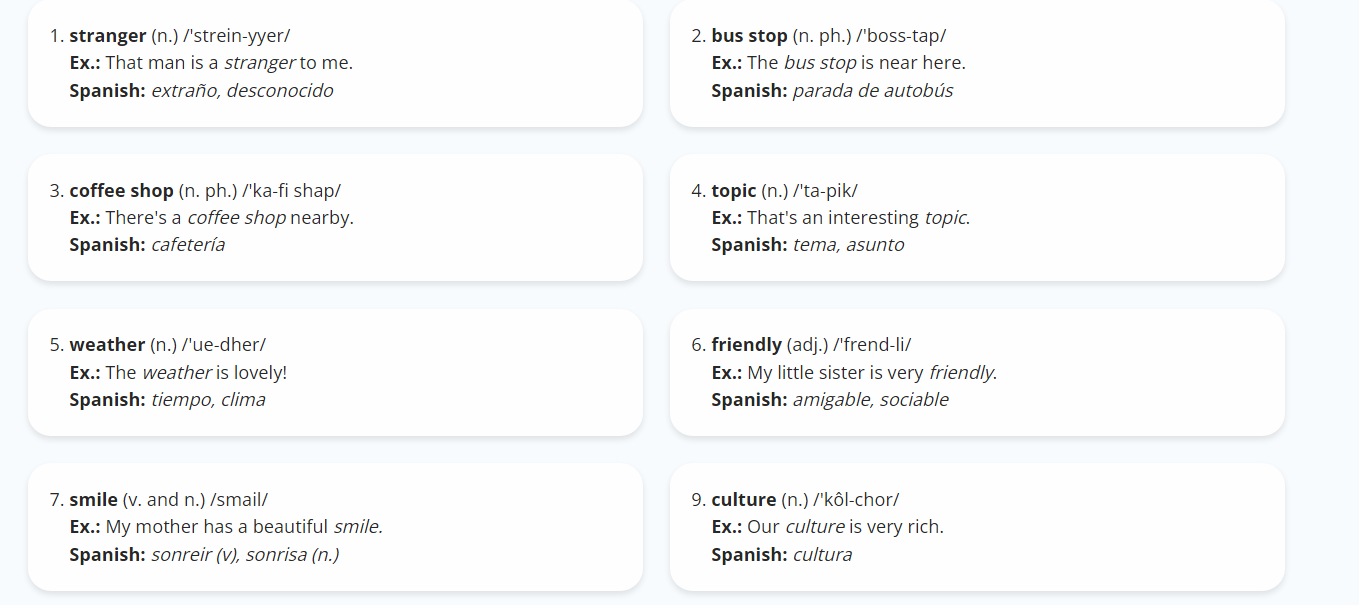This screenshot has height=605, width=1359.
Task: Select the bold word "weather"
Action: [107, 345]
